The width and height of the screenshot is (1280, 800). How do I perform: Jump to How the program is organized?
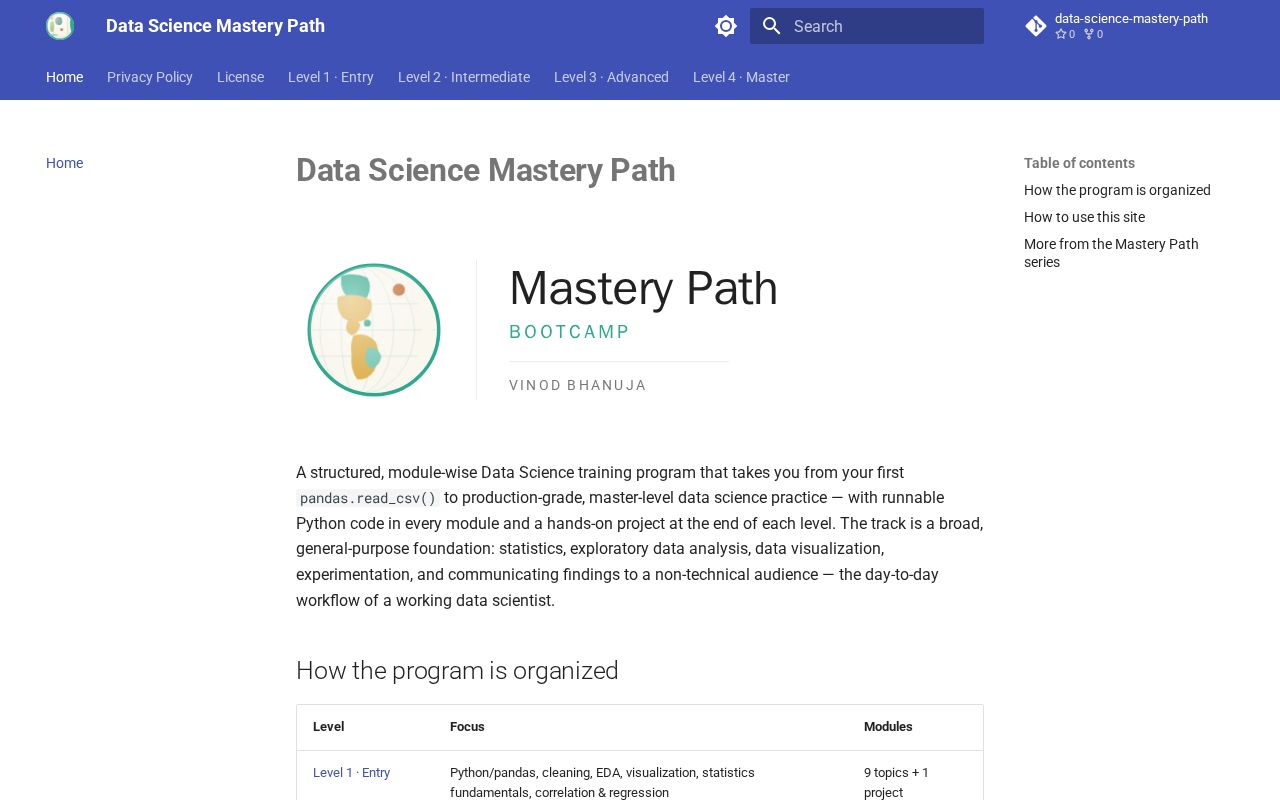(1117, 190)
